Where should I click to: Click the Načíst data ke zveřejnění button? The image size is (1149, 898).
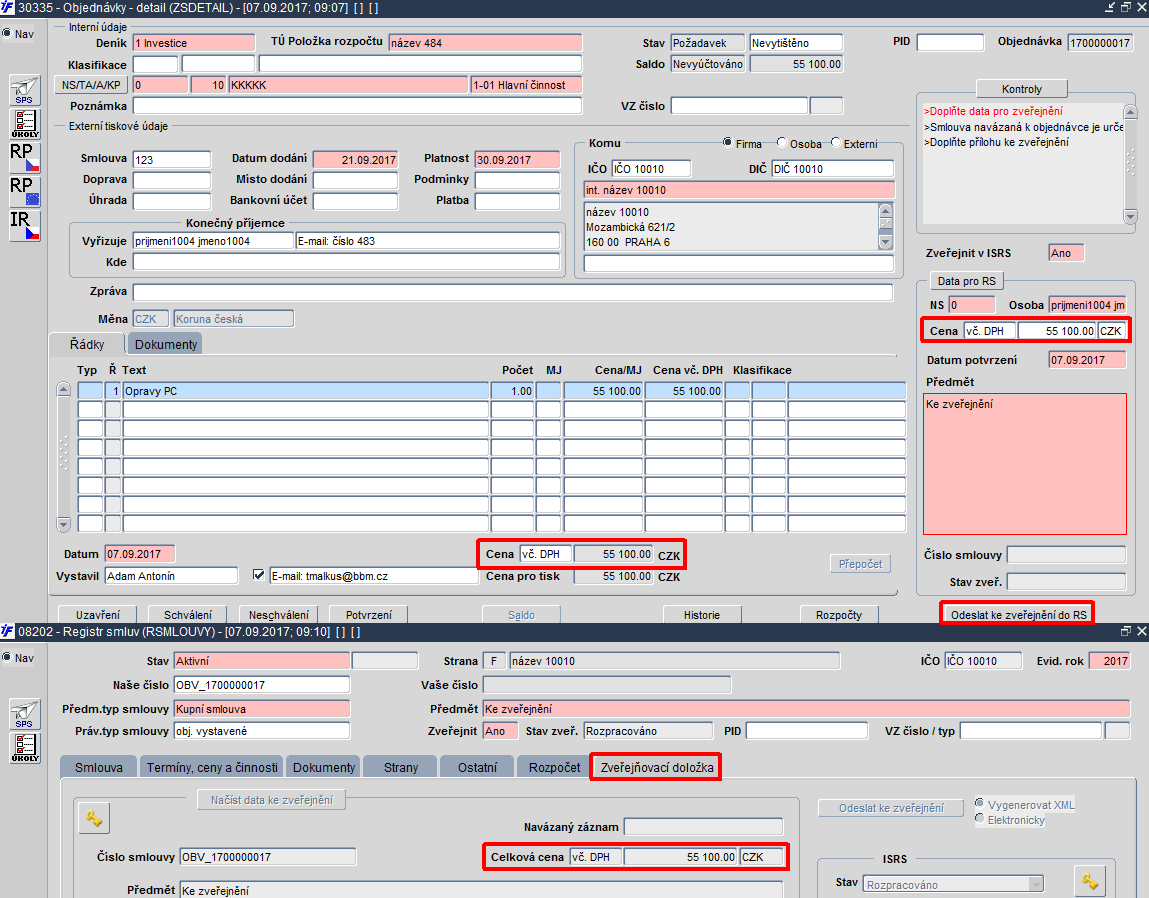point(272,800)
